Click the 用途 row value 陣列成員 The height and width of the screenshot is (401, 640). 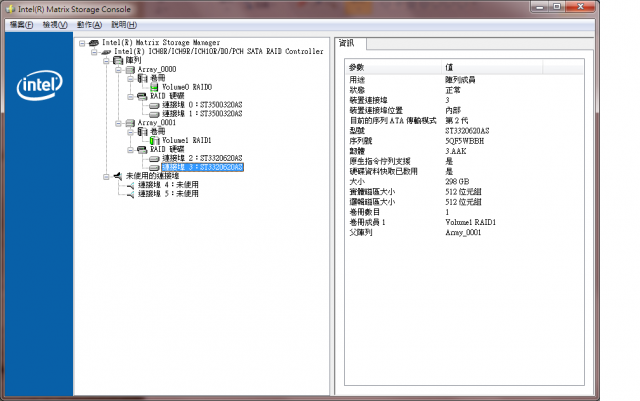coord(460,80)
